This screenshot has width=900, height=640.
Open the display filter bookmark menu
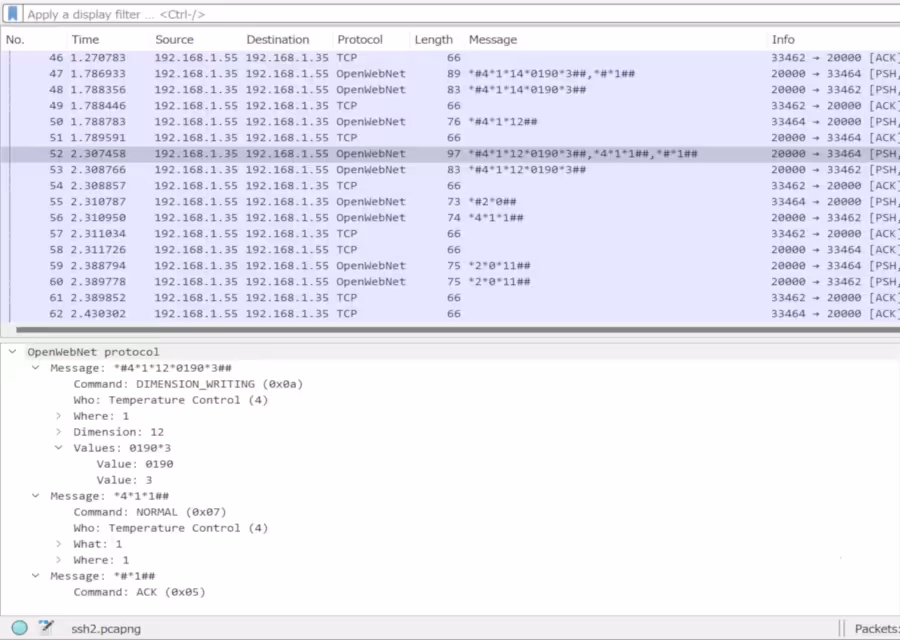[12, 14]
